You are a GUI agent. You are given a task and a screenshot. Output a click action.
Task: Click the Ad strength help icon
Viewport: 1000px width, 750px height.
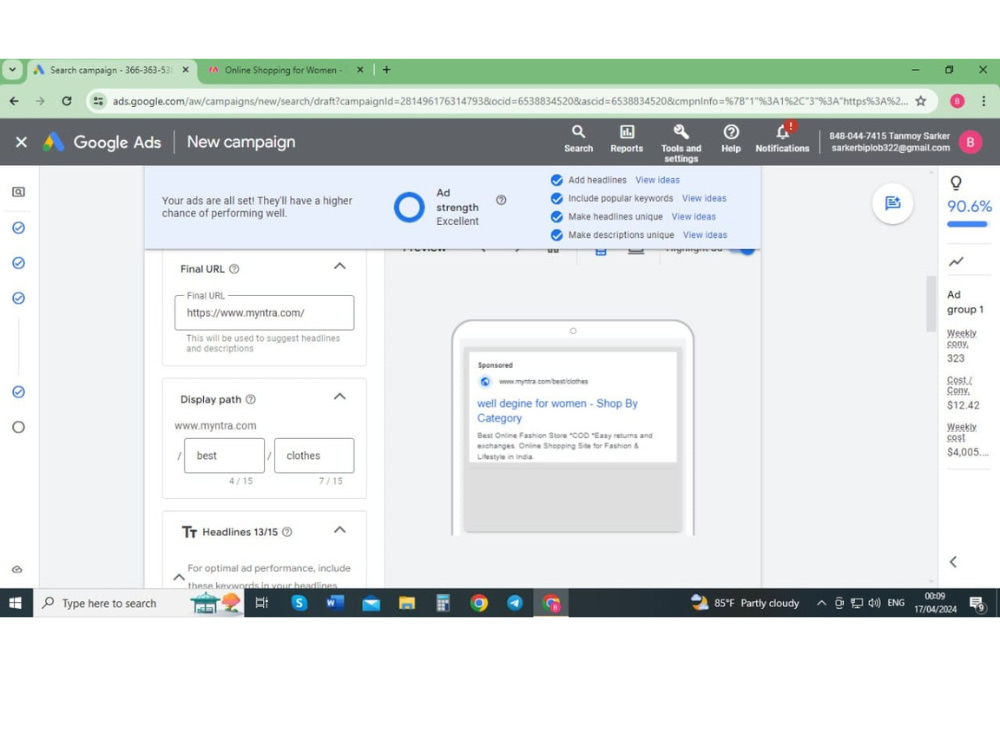pyautogui.click(x=501, y=200)
